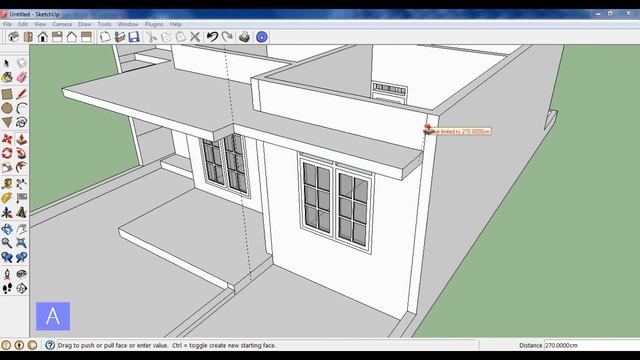Click the Distance measurements input box
Screen dimensions: 640x360
tap(591, 345)
